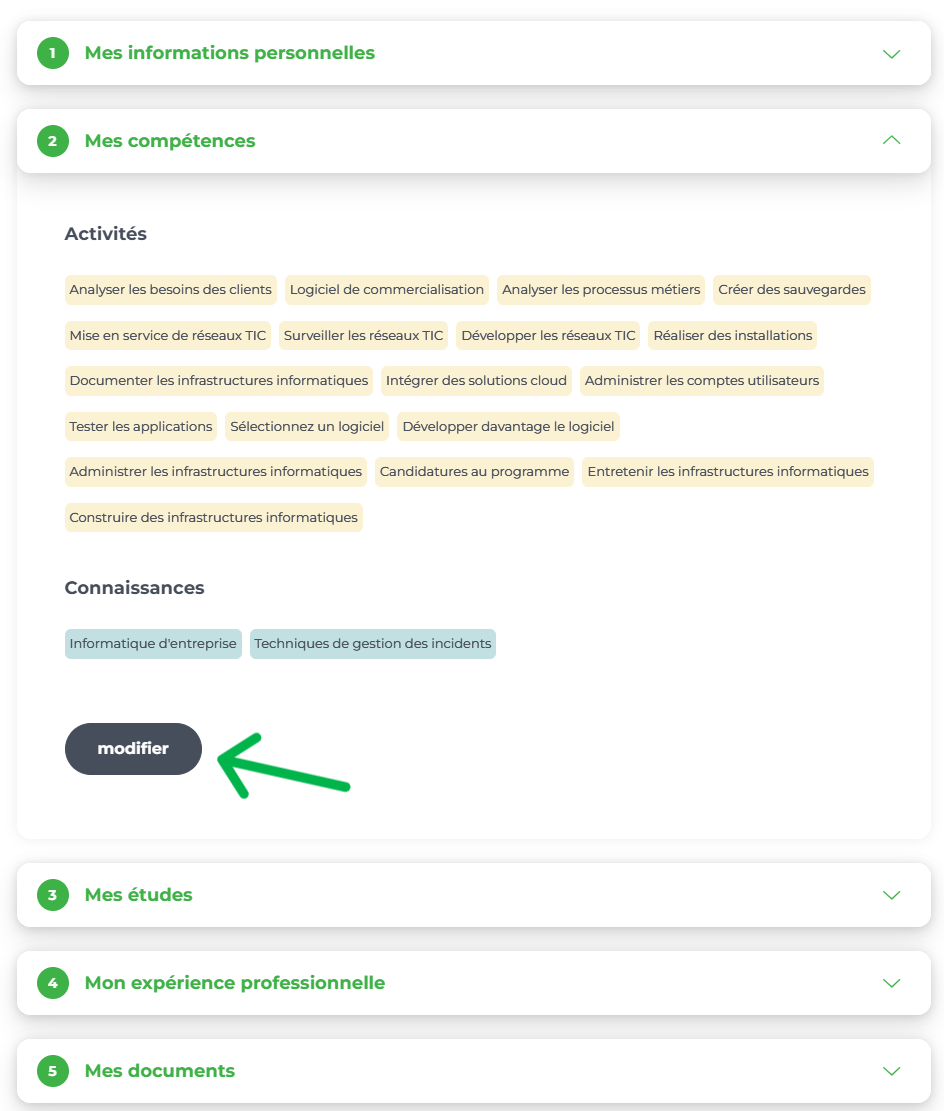Image resolution: width=944 pixels, height=1111 pixels.
Task: Select the Tester les applications tag
Action: (x=141, y=427)
